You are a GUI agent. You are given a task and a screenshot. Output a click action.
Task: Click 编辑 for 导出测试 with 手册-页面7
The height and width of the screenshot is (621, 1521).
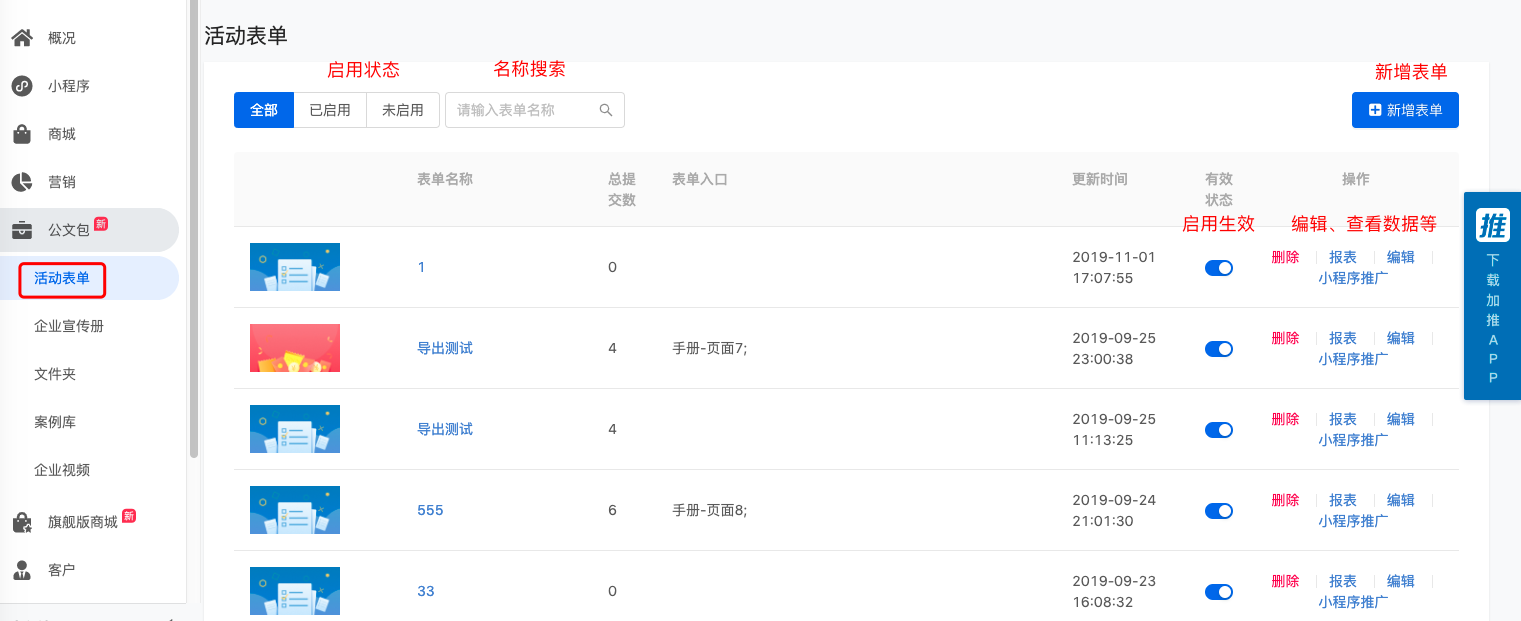tap(1401, 338)
